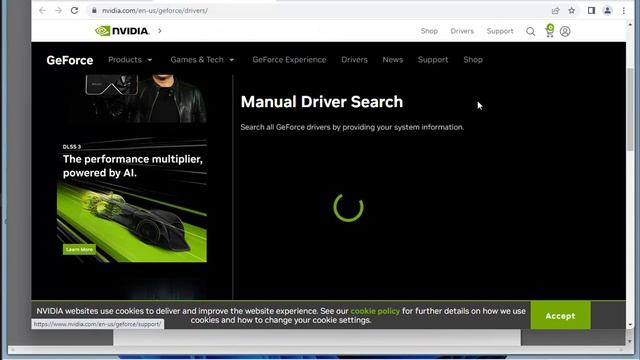
Task: Click Drivers in the top NVIDIA header
Action: [462, 31]
